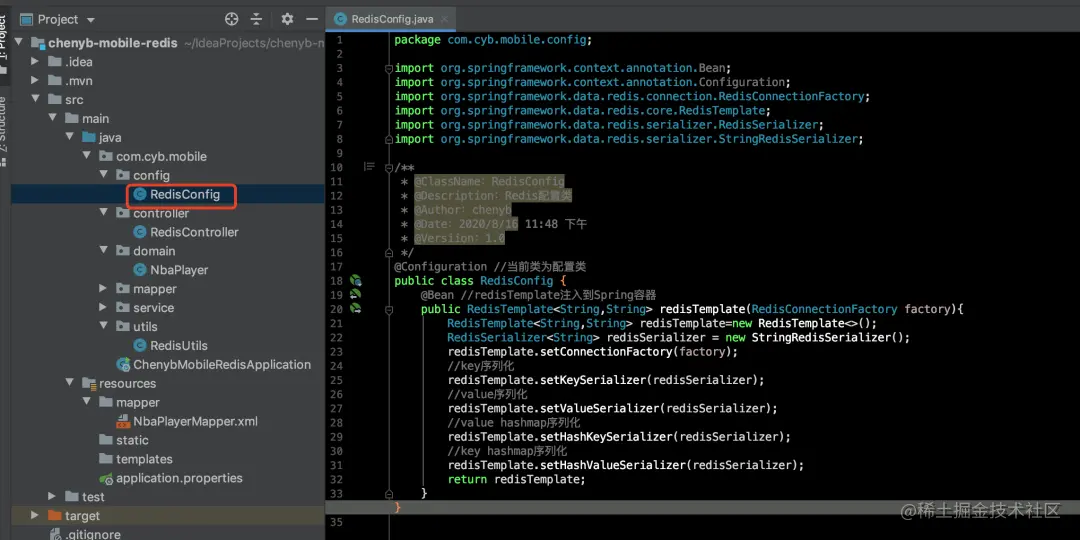Click Spring bean gutter icon at line 19
1080x540 pixels.
pyautogui.click(x=355, y=294)
